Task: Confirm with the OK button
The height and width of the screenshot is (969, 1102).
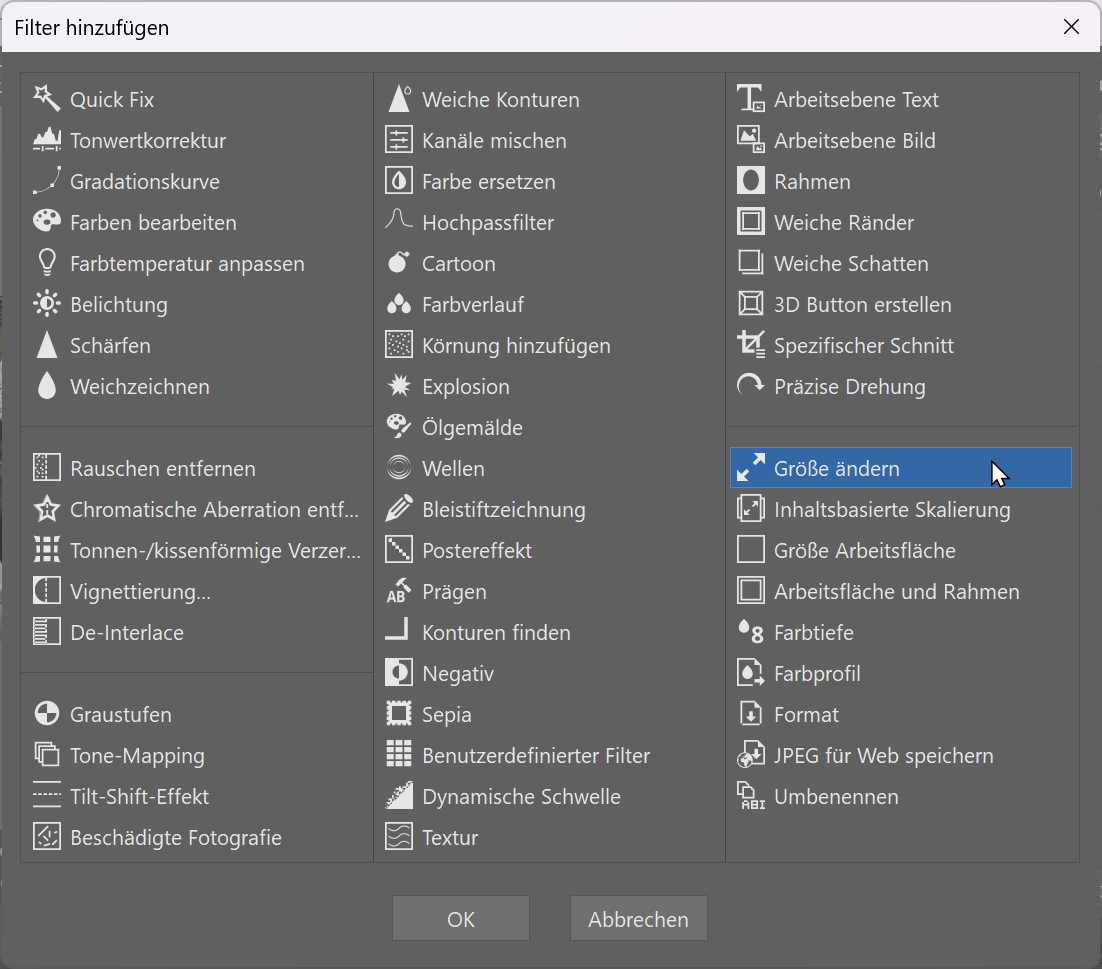Action: click(461, 919)
